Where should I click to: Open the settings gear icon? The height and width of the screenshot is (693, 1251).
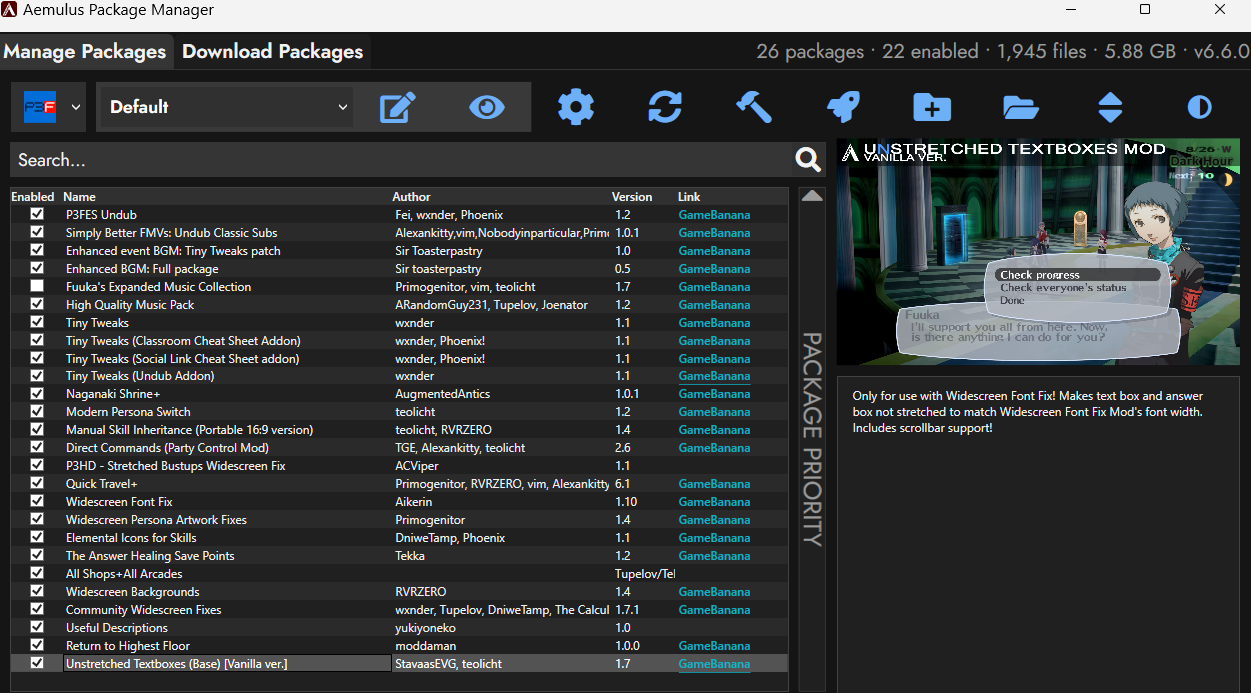(x=576, y=107)
